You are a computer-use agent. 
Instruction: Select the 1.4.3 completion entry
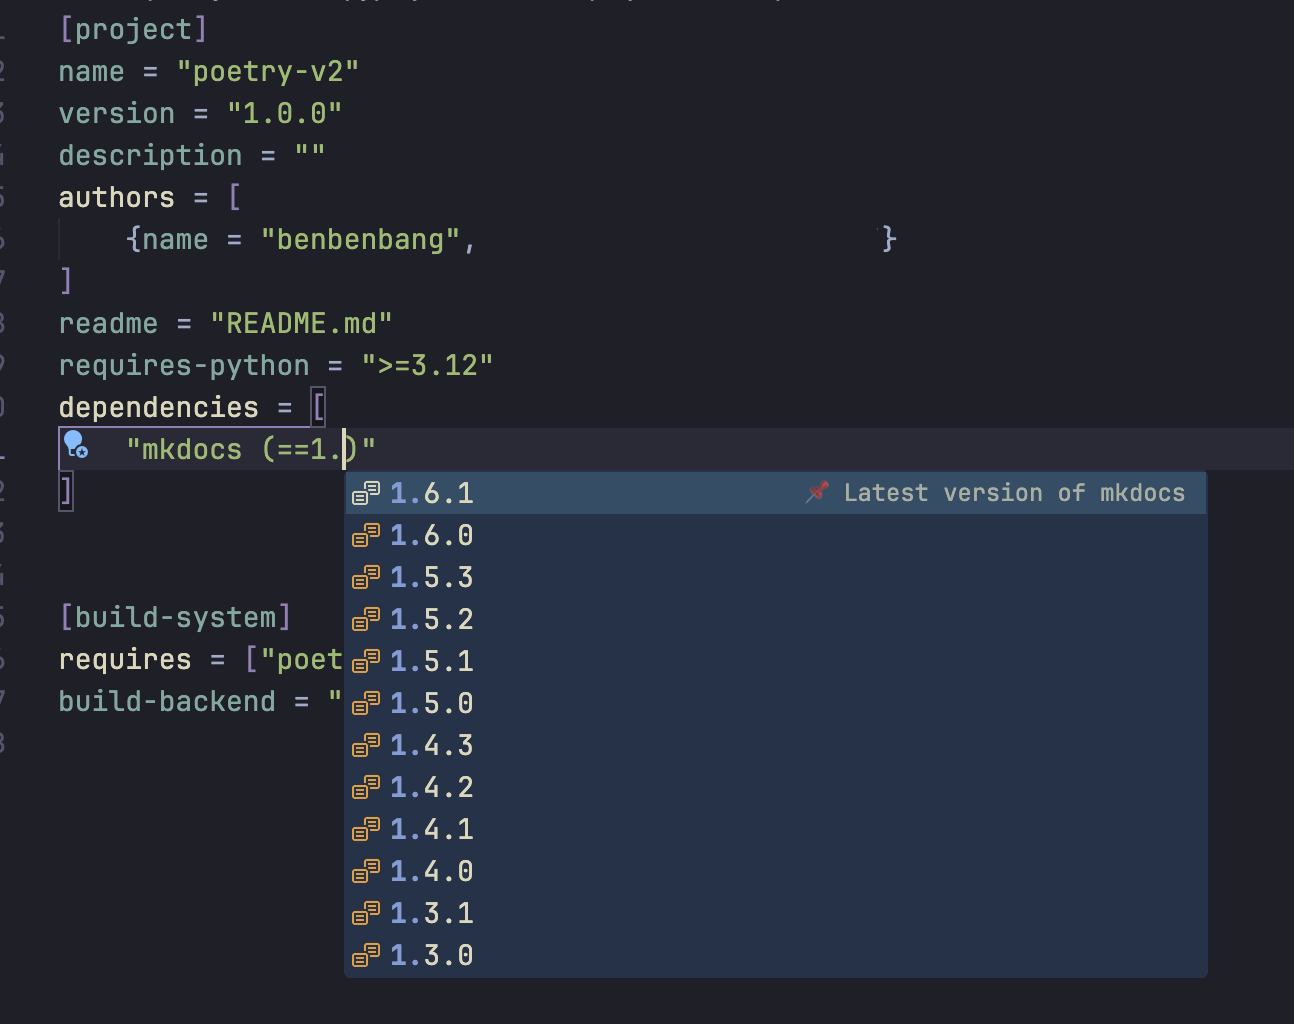click(x=775, y=745)
